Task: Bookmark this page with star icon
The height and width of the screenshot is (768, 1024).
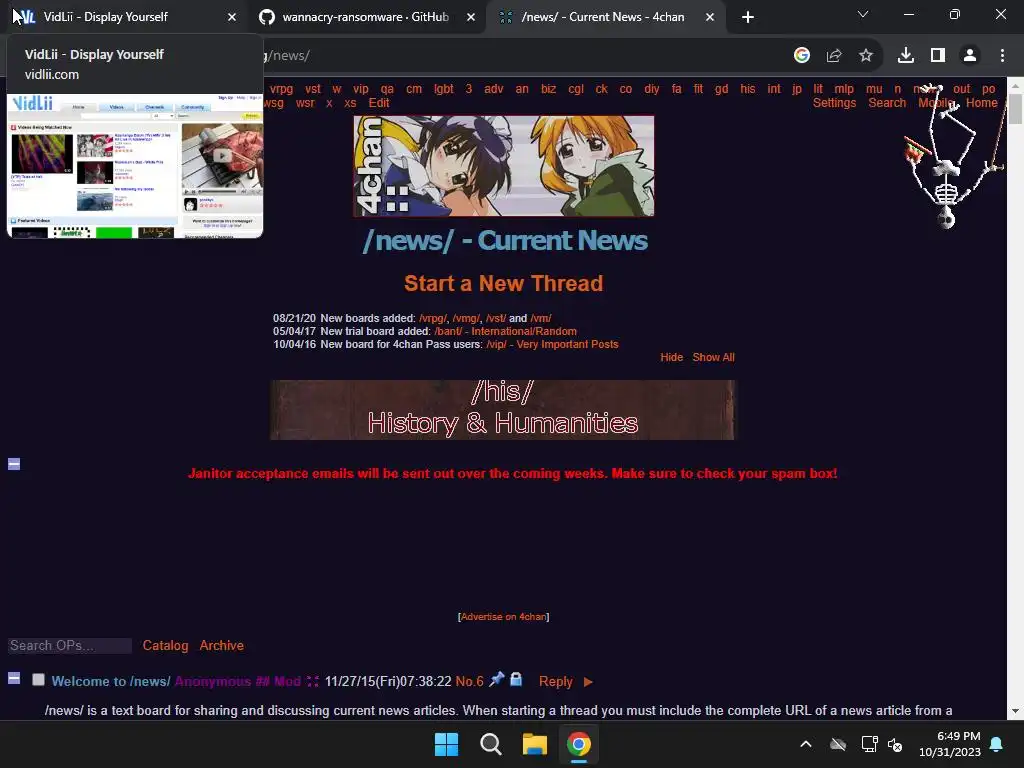Action: [865, 56]
